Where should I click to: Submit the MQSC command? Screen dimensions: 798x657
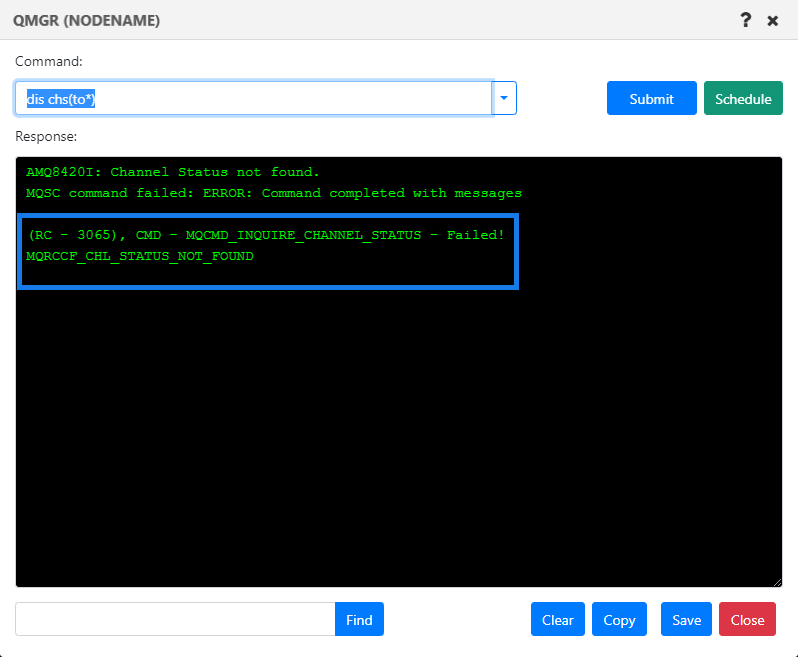pyautogui.click(x=651, y=98)
